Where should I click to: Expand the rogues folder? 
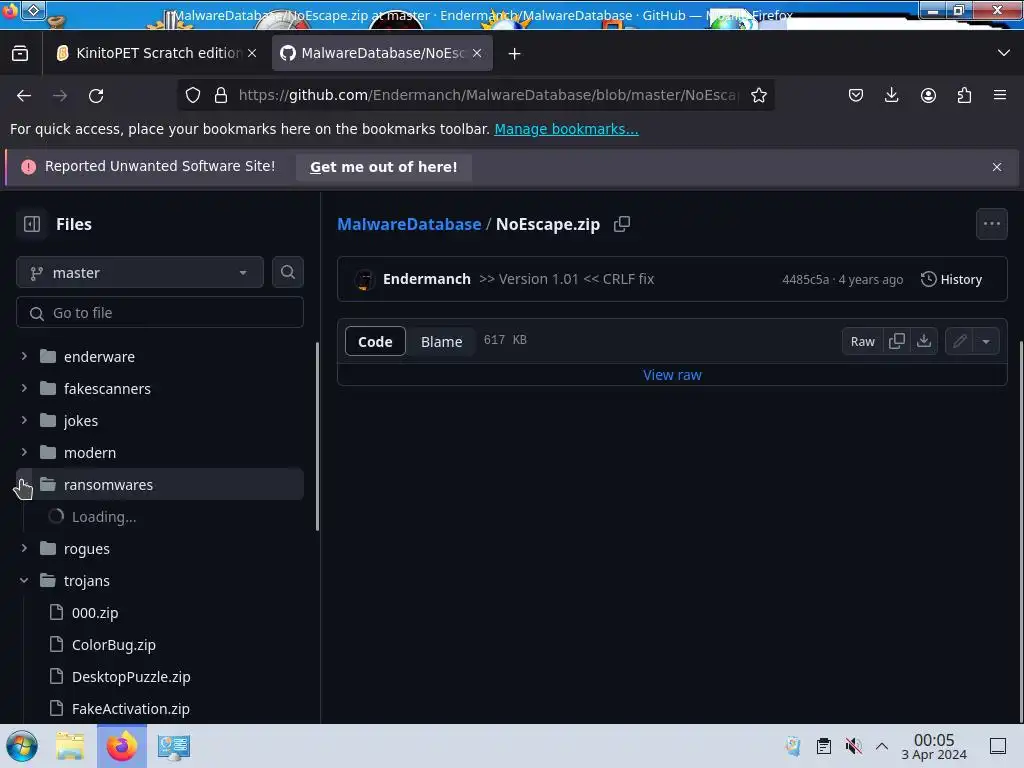click(x=24, y=549)
